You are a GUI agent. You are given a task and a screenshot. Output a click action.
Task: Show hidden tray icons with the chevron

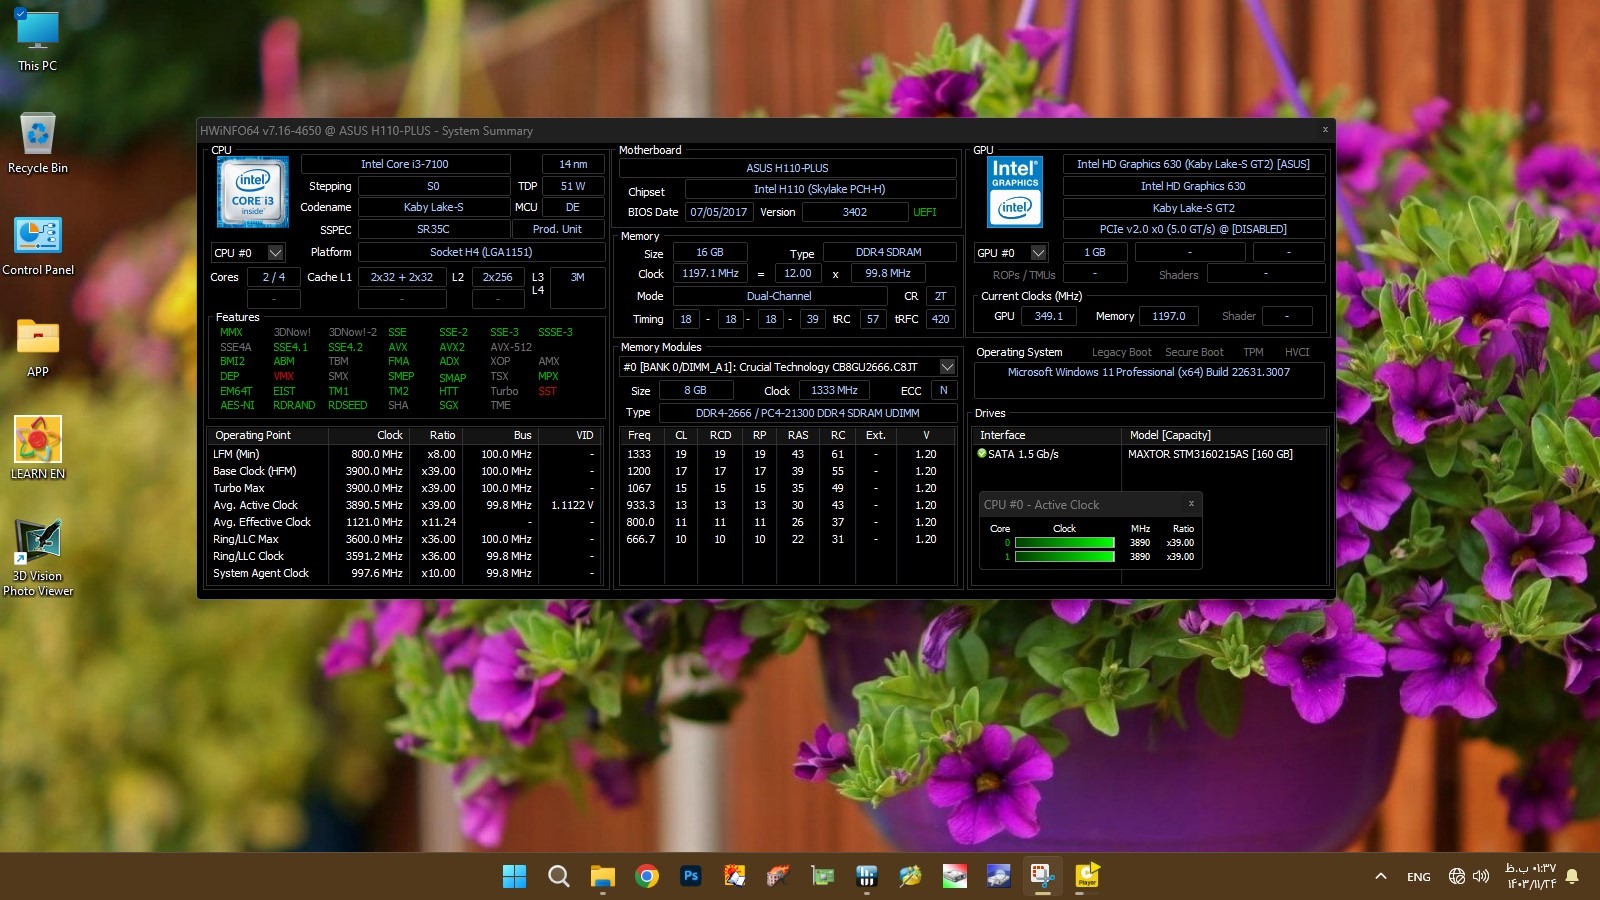point(1381,876)
